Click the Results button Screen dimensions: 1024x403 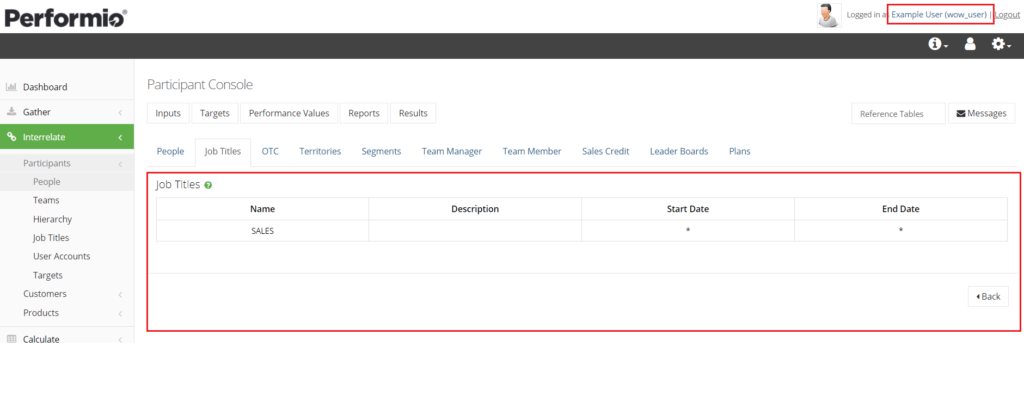(413, 113)
